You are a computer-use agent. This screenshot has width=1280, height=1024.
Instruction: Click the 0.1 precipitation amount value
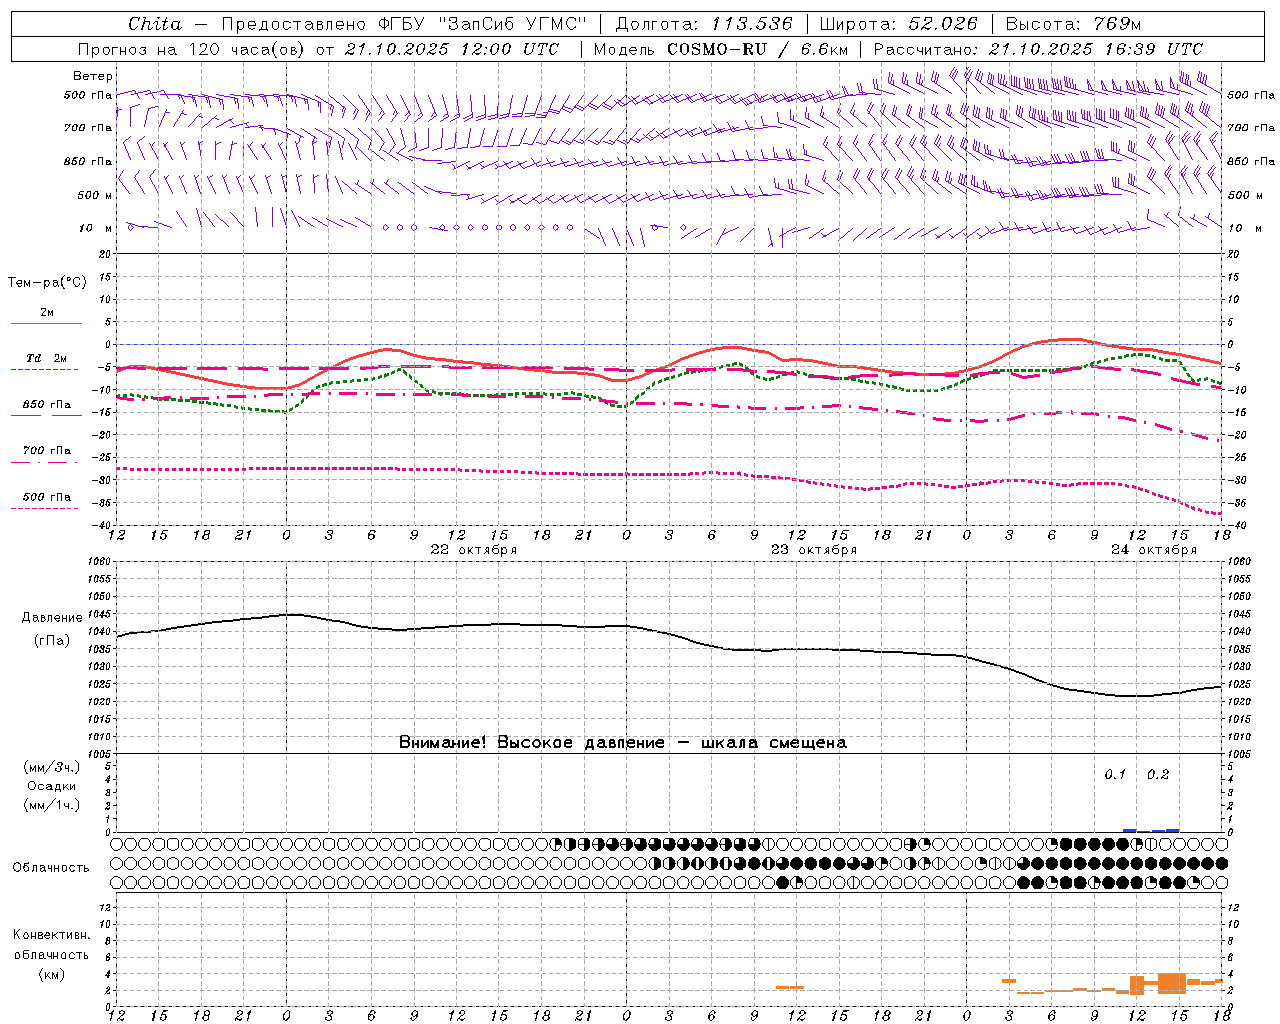[x=1115, y=775]
